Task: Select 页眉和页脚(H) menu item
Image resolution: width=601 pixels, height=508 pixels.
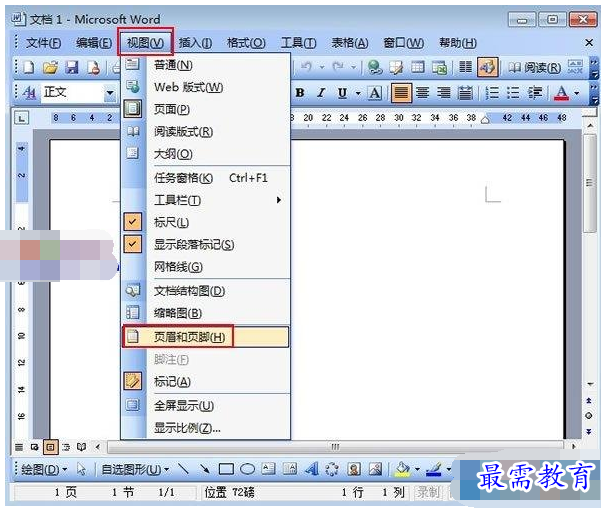Action: 205,337
